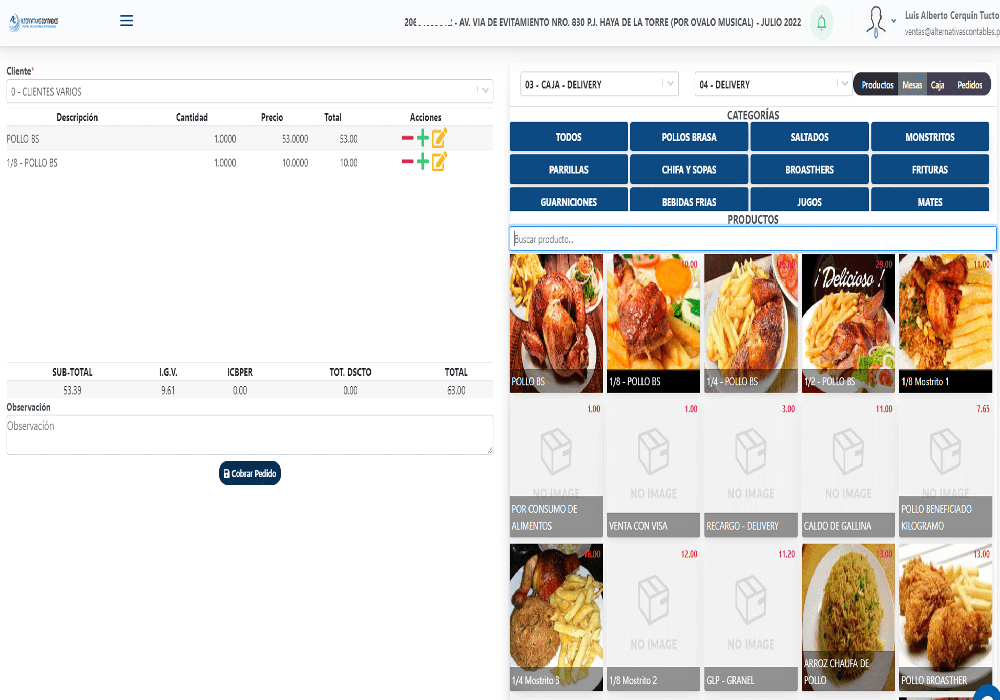Open the user profile avatar icon
The width and height of the screenshot is (1000, 700).
coord(877,21)
